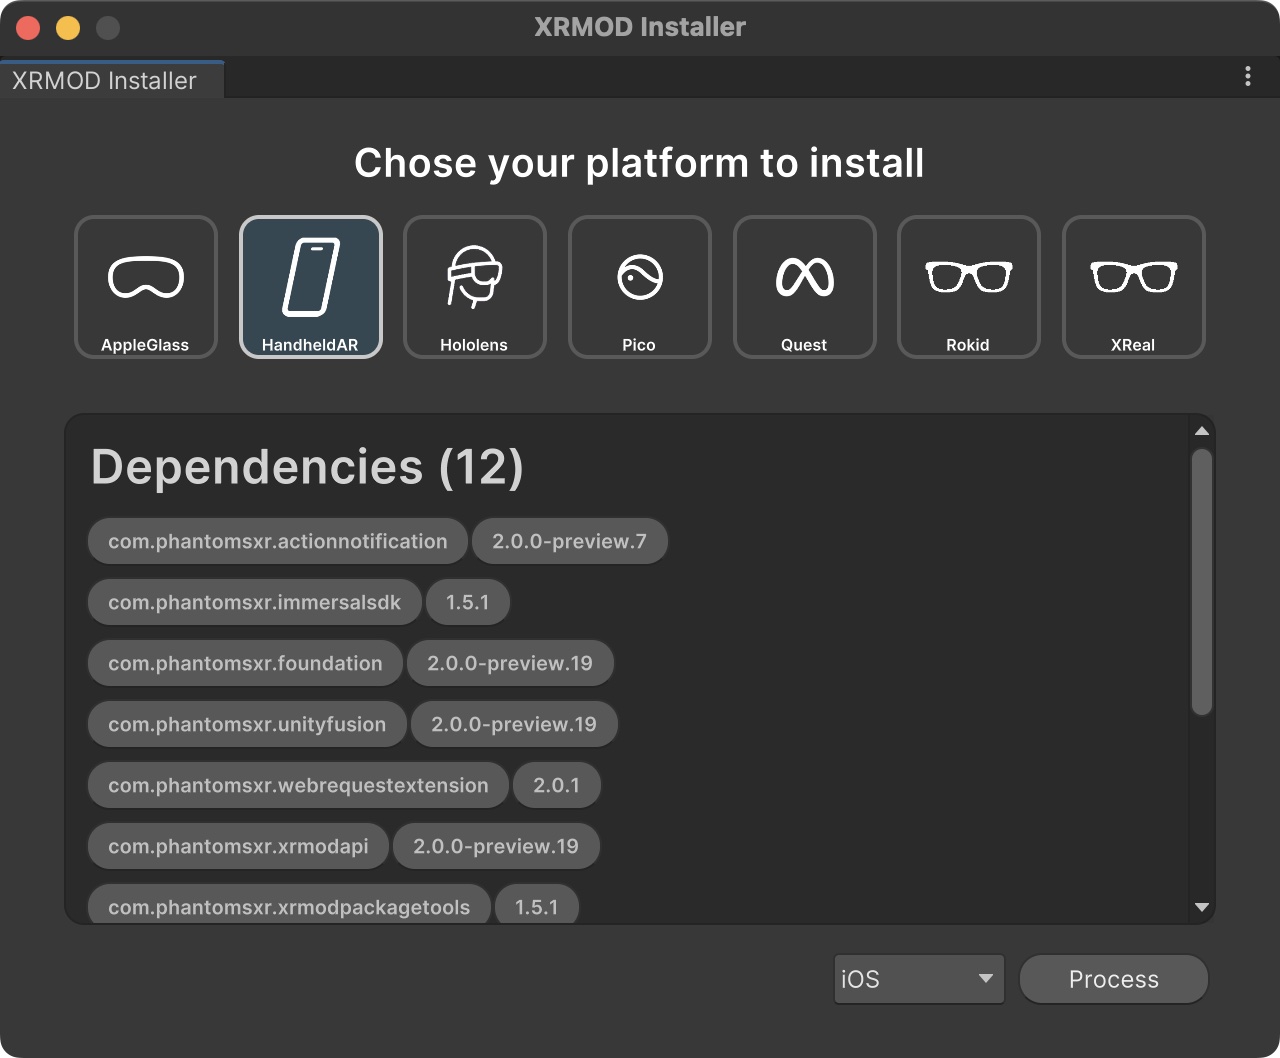The width and height of the screenshot is (1280, 1058).
Task: Click the com.phantomsxr.xrmodapi package tag
Action: point(239,846)
